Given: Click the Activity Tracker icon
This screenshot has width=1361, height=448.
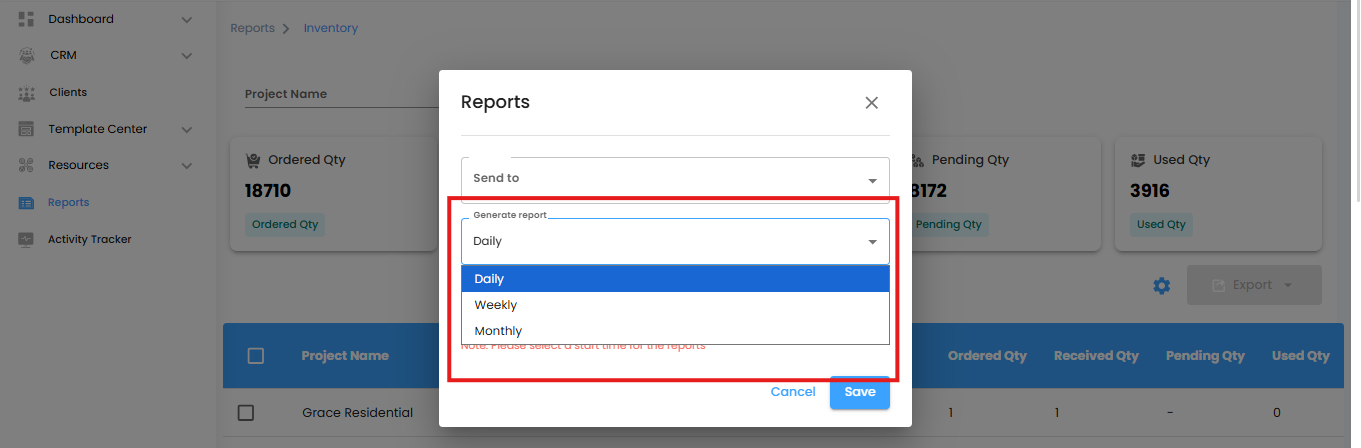Looking at the screenshot, I should point(27,240).
